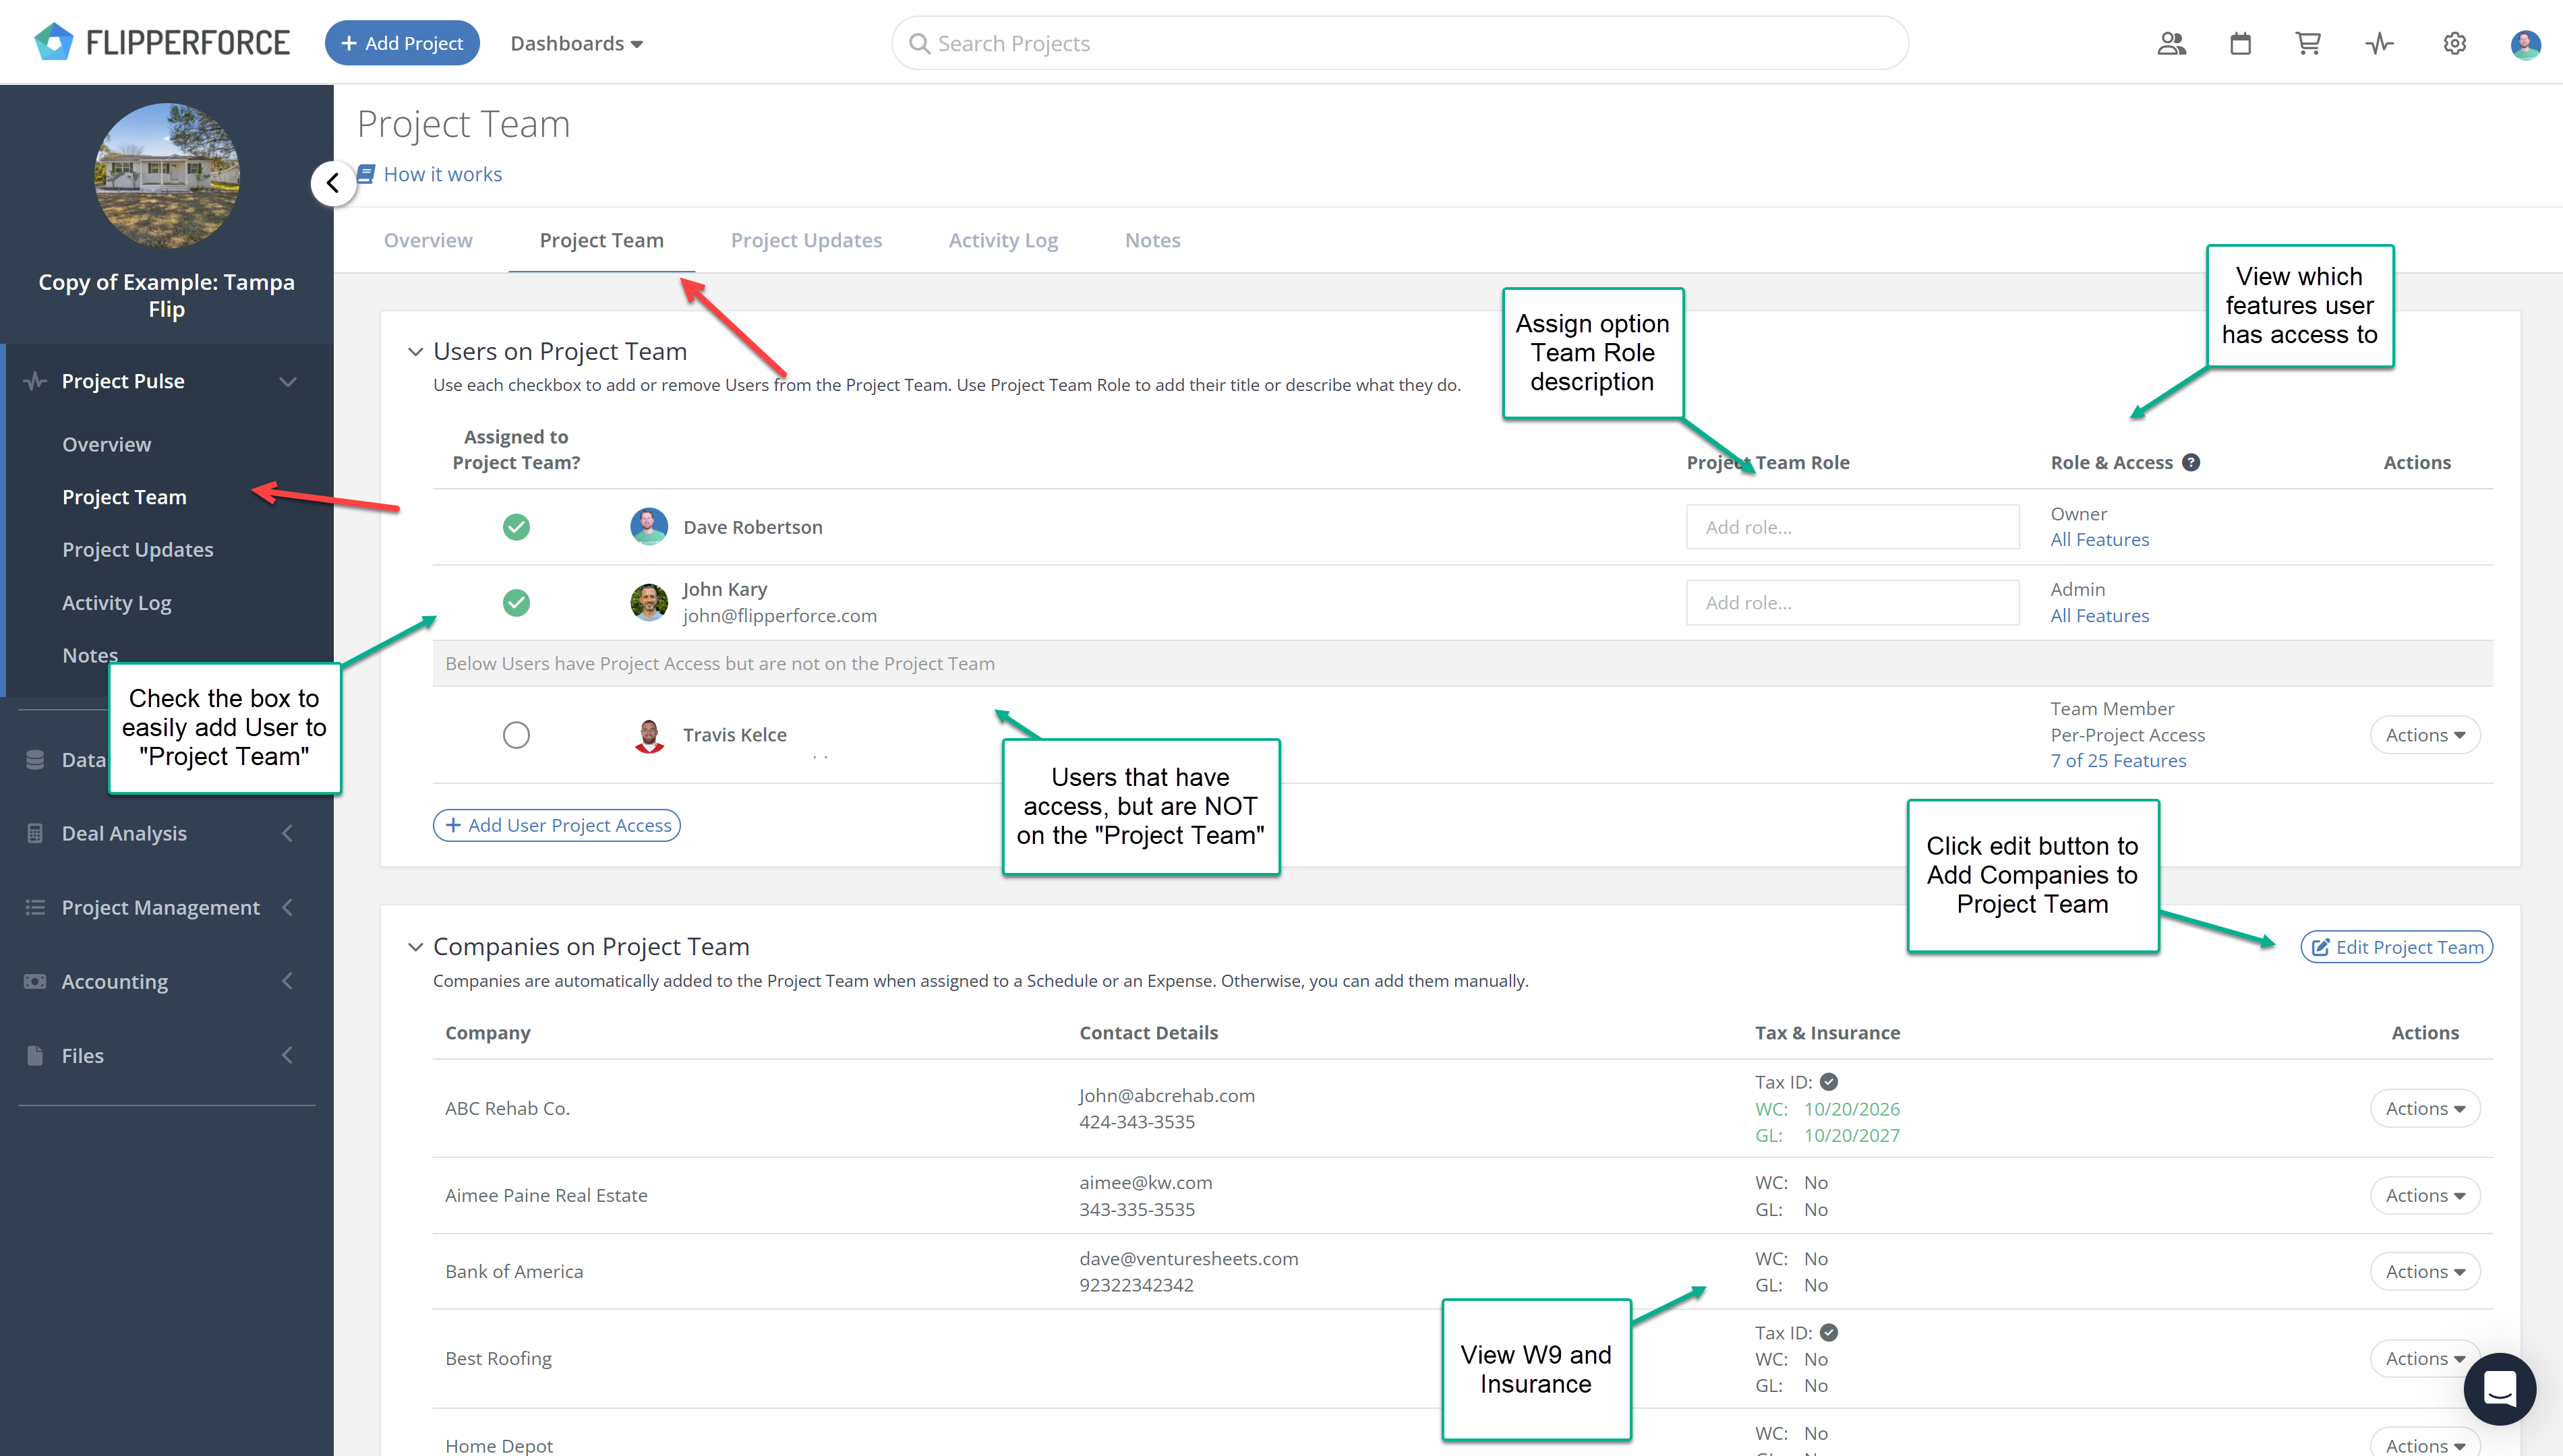Click John Kary's Add role field

point(1852,603)
